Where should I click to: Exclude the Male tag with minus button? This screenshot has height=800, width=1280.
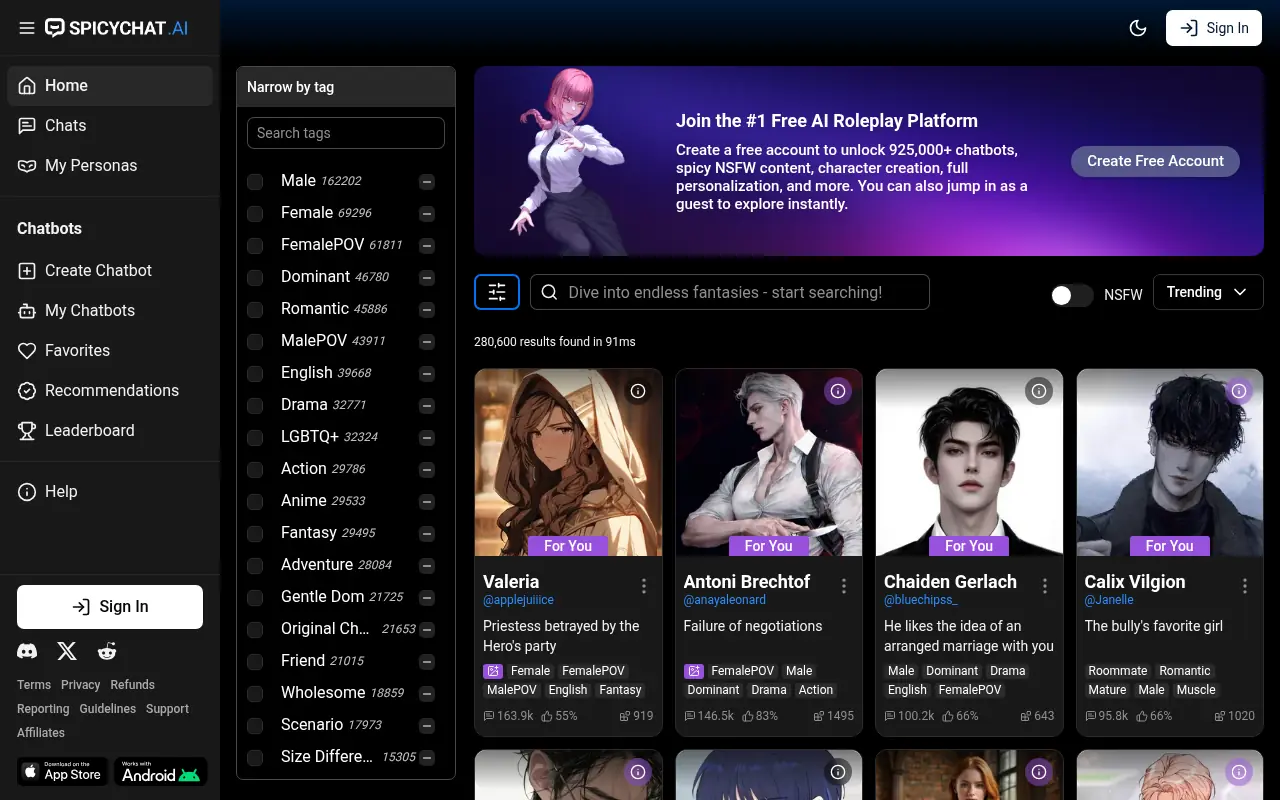(x=427, y=181)
